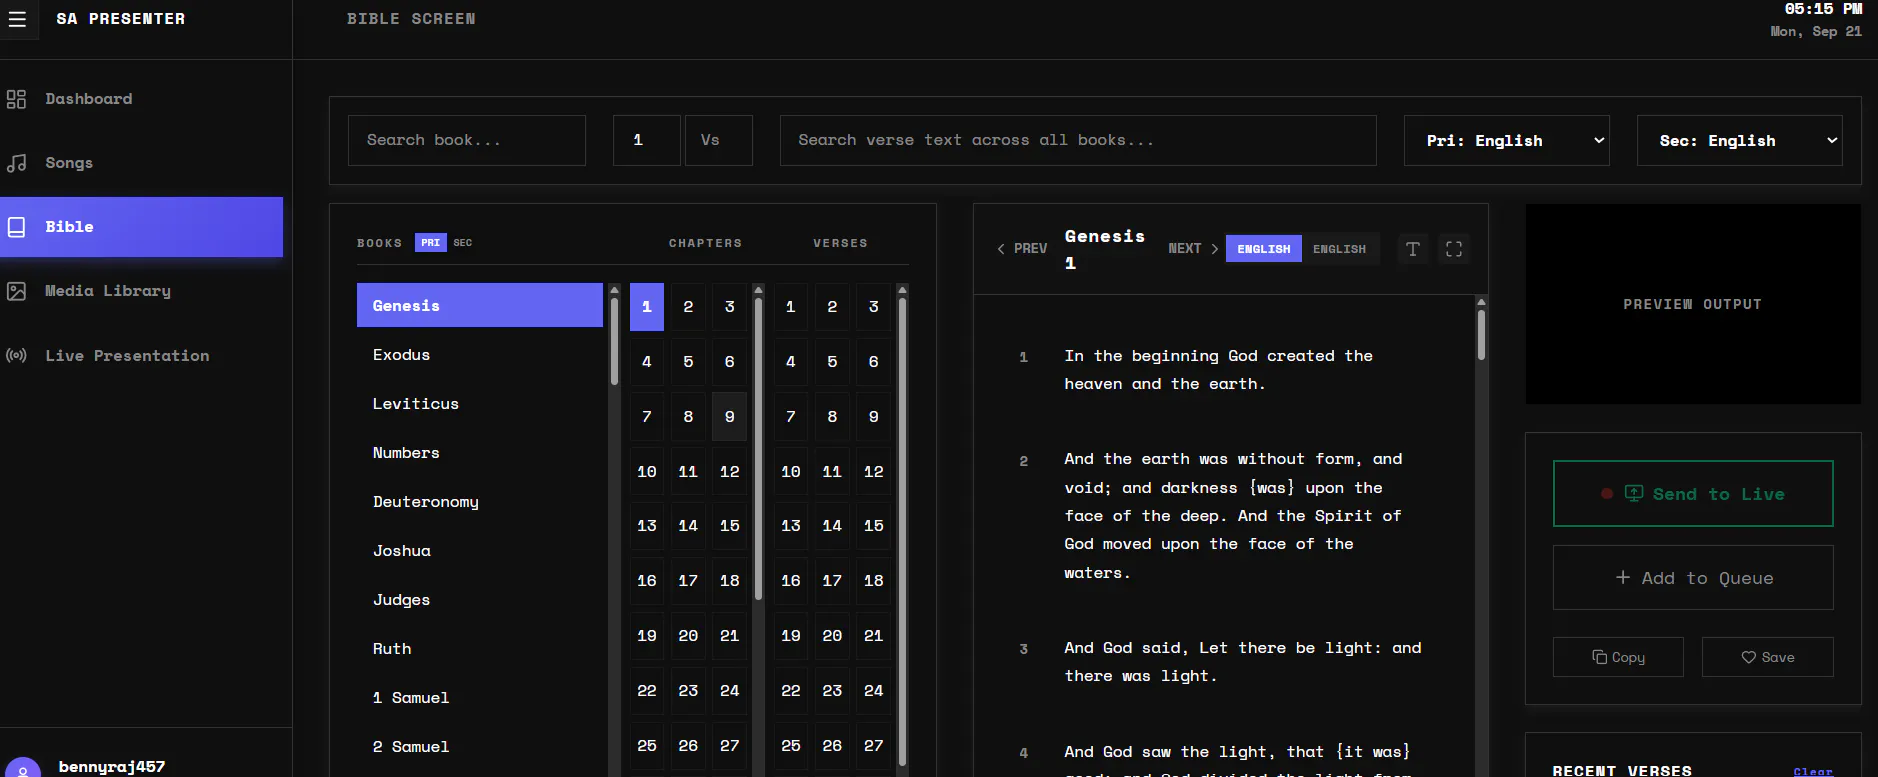Clear recent verses link
The image size is (1878, 777).
(x=1813, y=771)
